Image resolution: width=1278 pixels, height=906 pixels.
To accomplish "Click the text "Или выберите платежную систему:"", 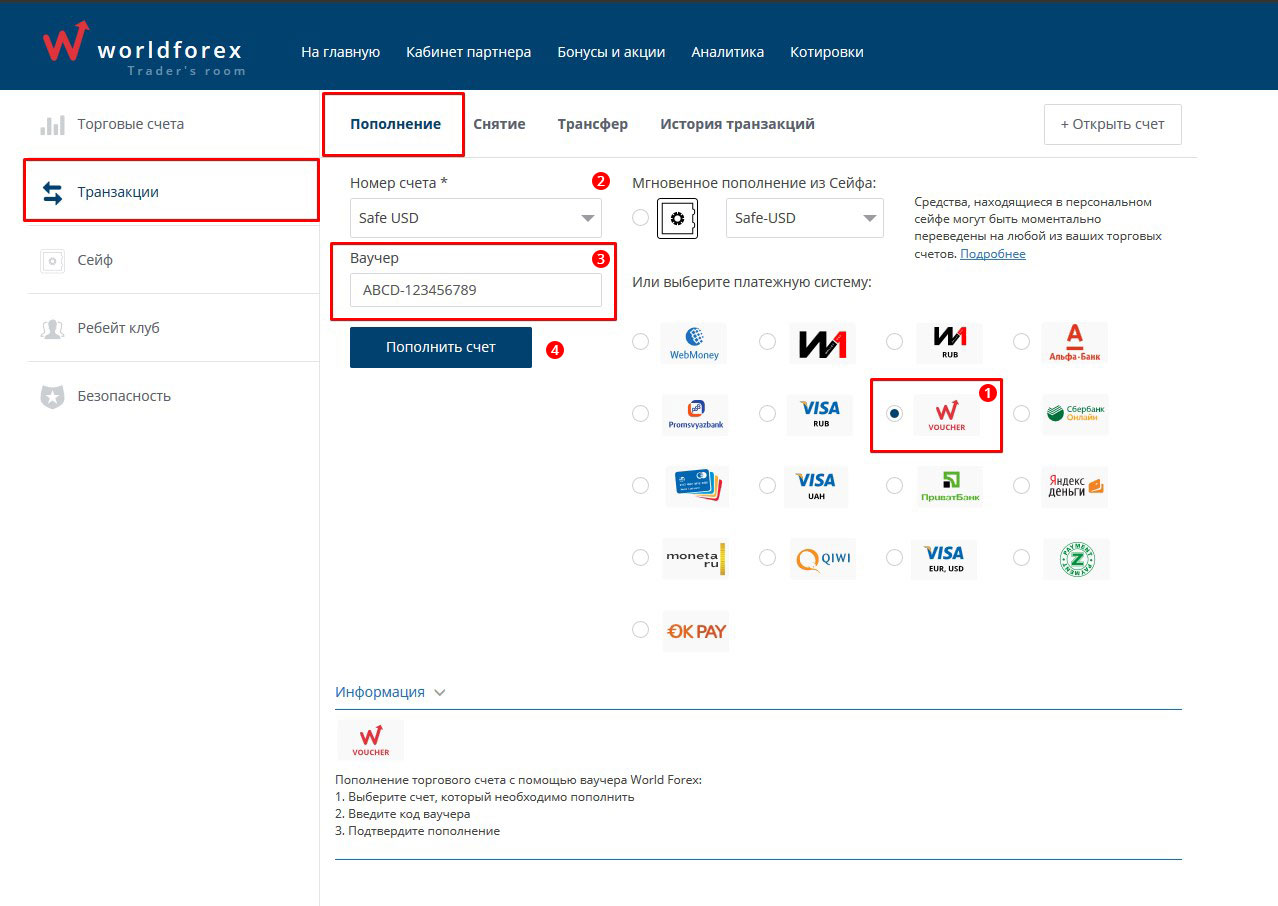I will (x=752, y=282).
